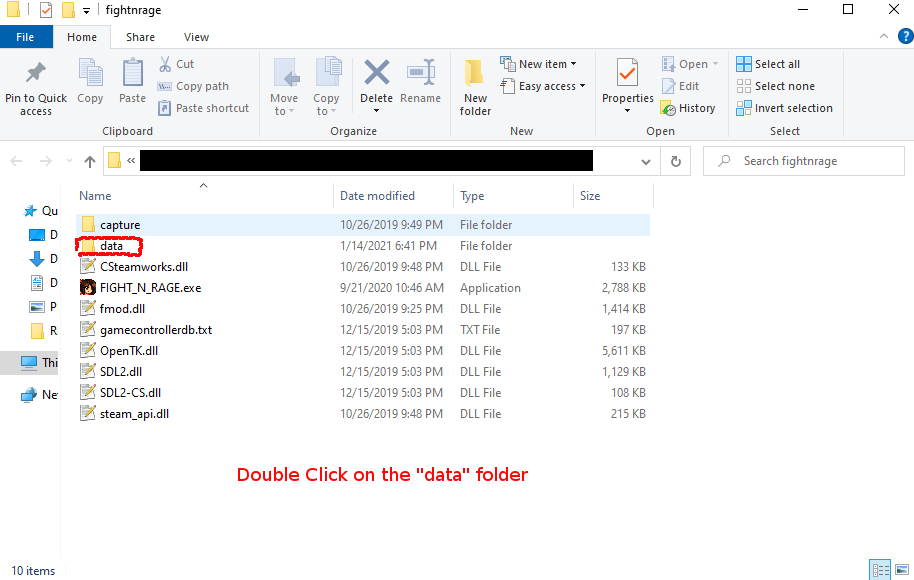Select FIGHT_N_RAGE.exe application

click(363, 288)
